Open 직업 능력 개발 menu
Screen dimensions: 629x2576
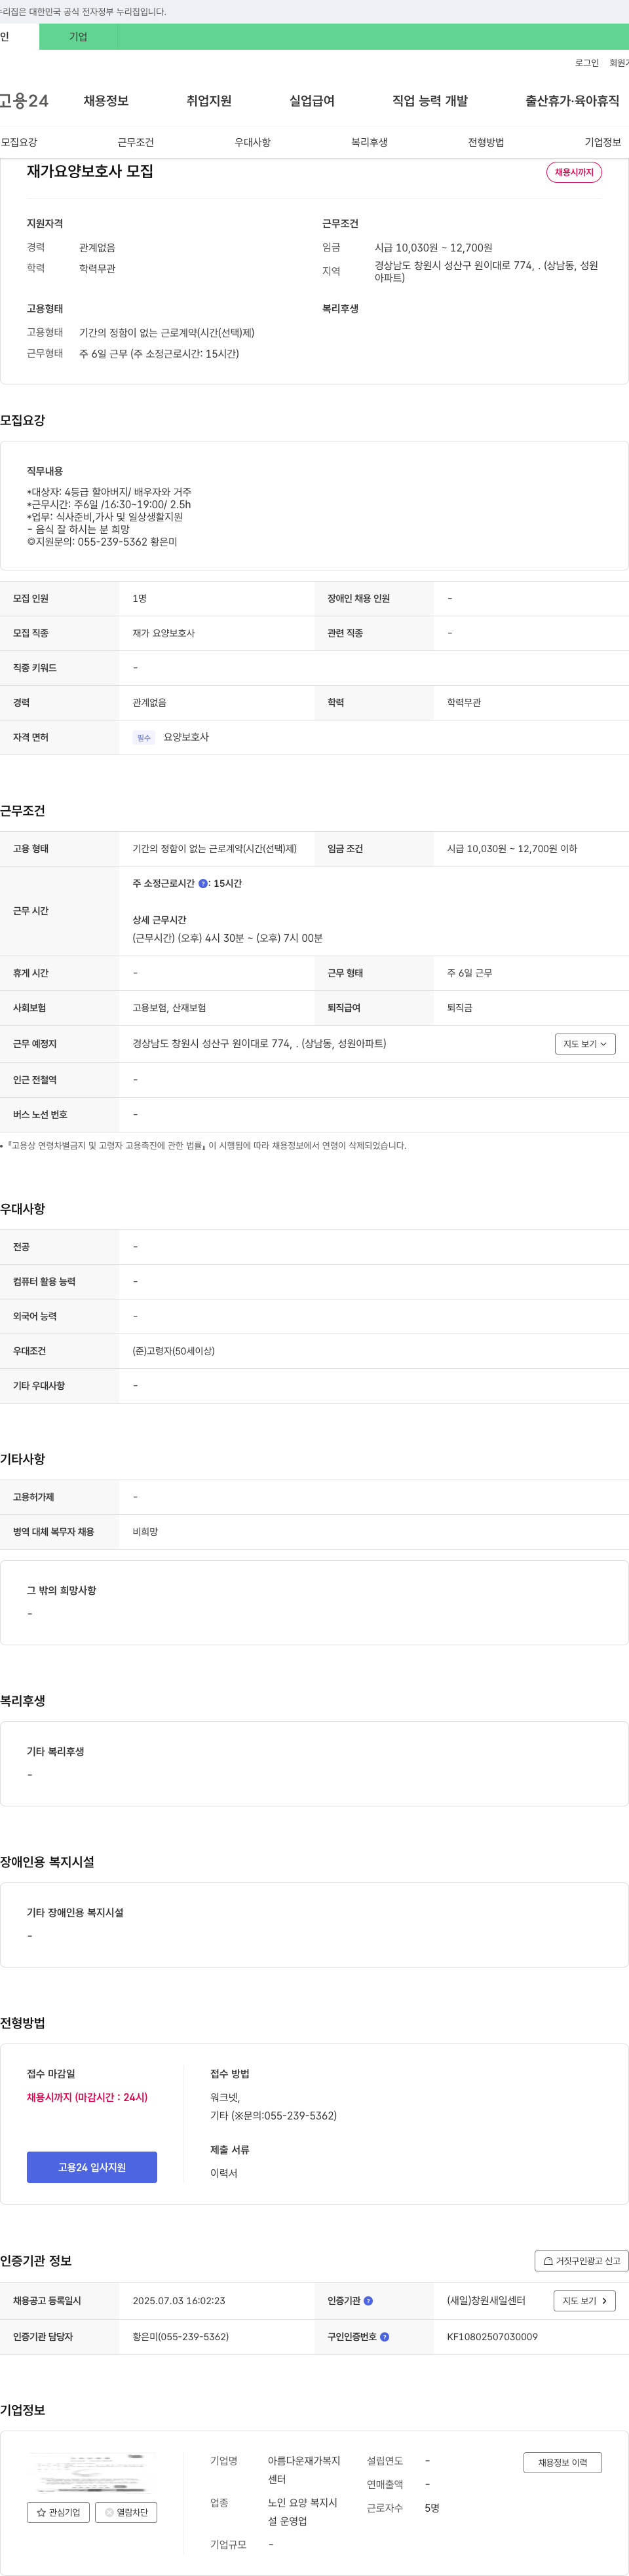point(430,101)
